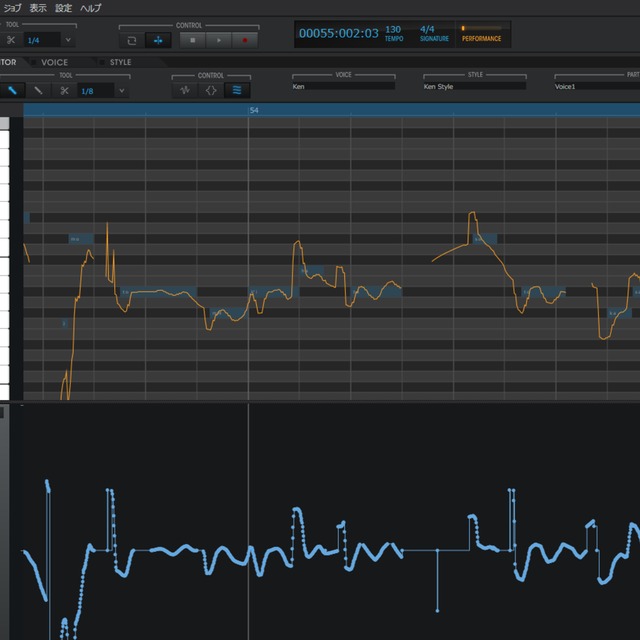Select the pencil tool in editor toolbar

[13, 90]
